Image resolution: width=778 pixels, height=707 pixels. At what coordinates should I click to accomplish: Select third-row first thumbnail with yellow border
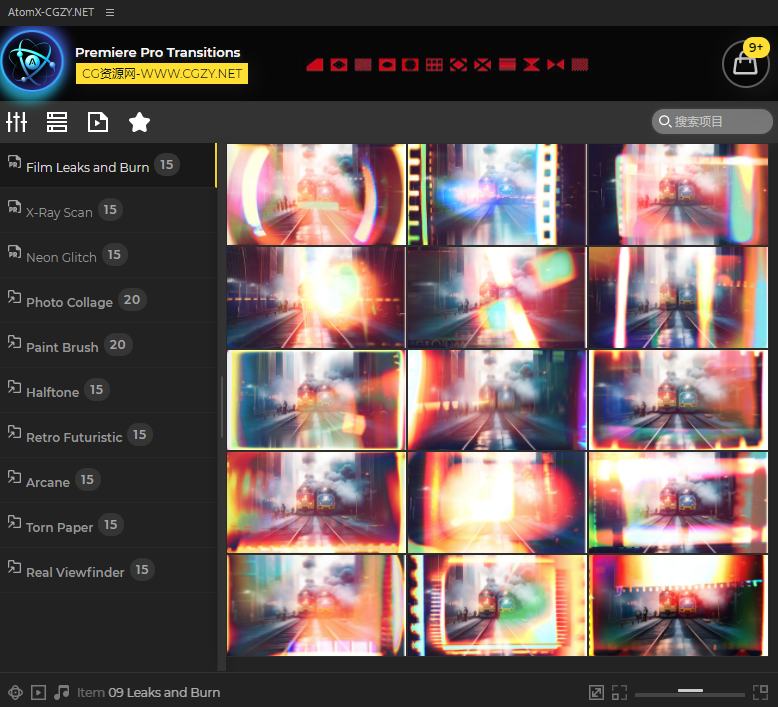click(316, 400)
